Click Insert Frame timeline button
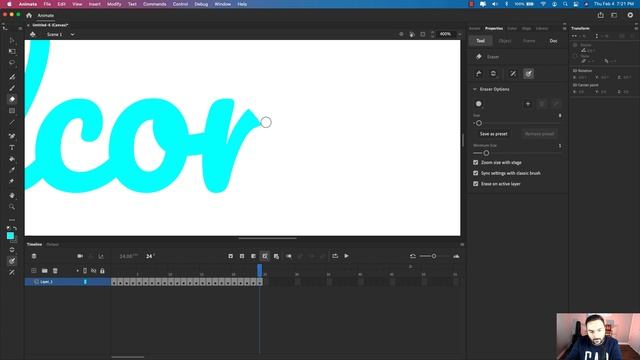This screenshot has width=640, height=360. pyautogui.click(x=253, y=256)
